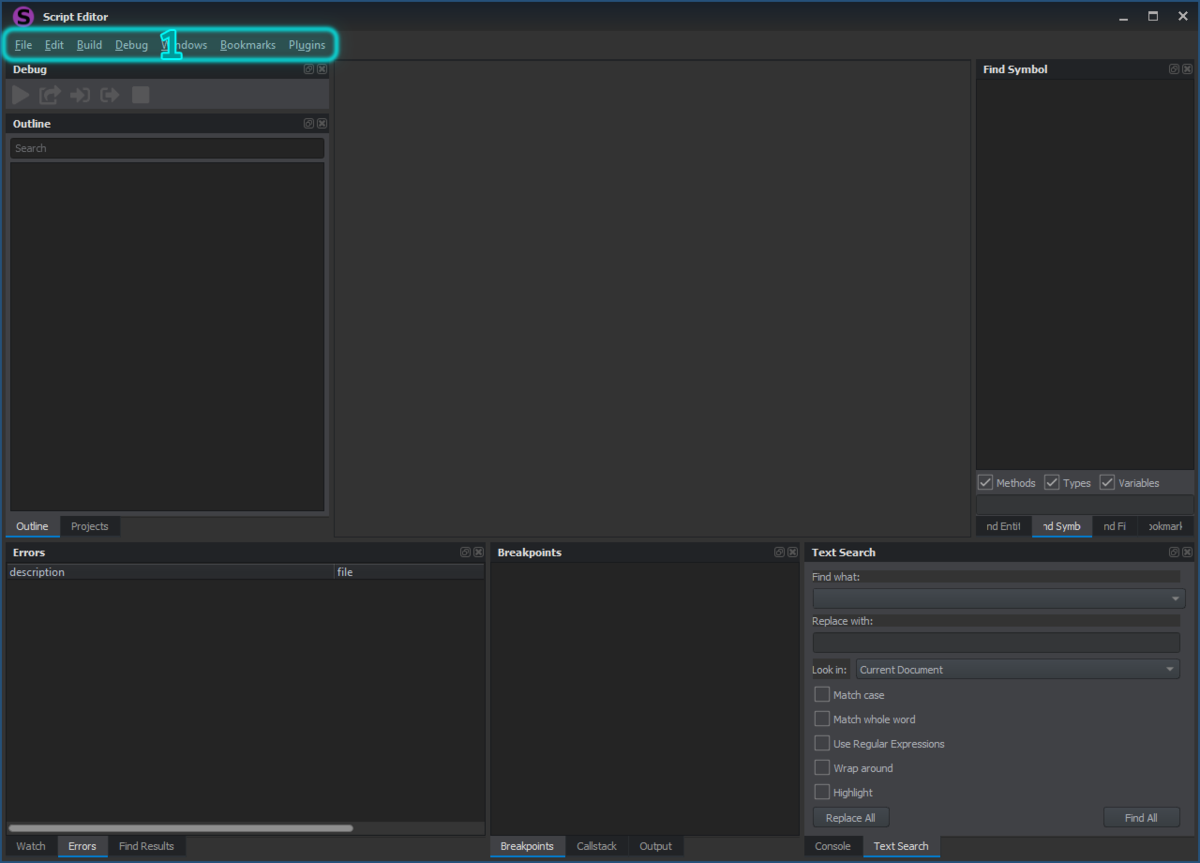Select the Step Into debug icon
The image size is (1200, 863).
(79, 94)
